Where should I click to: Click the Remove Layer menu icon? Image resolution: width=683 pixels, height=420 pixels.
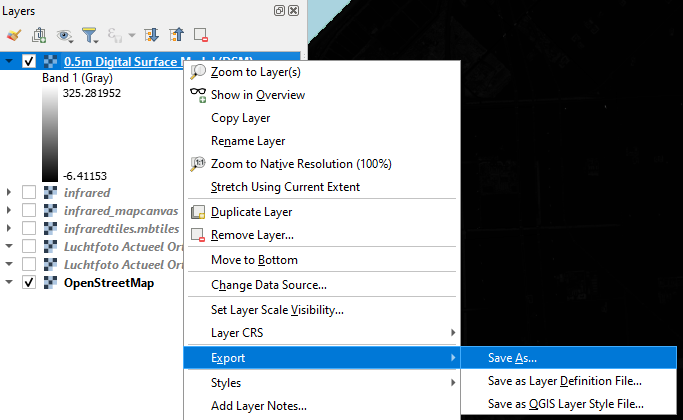198,235
